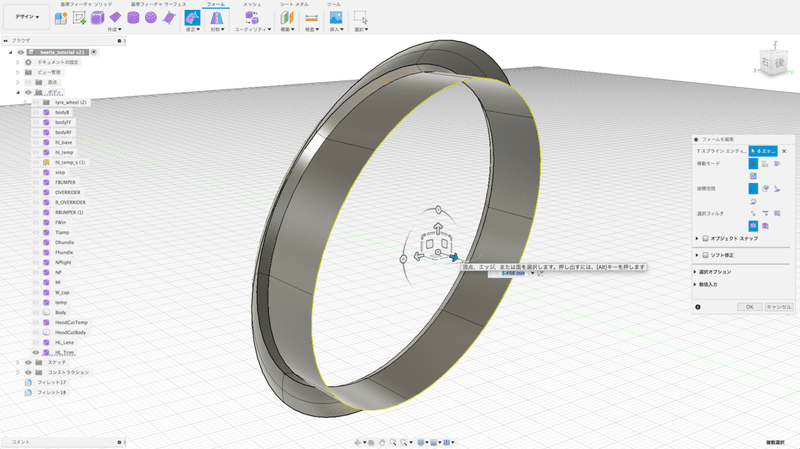Switch to メッシュ tab
This screenshot has width=800, height=449.
tap(252, 4)
